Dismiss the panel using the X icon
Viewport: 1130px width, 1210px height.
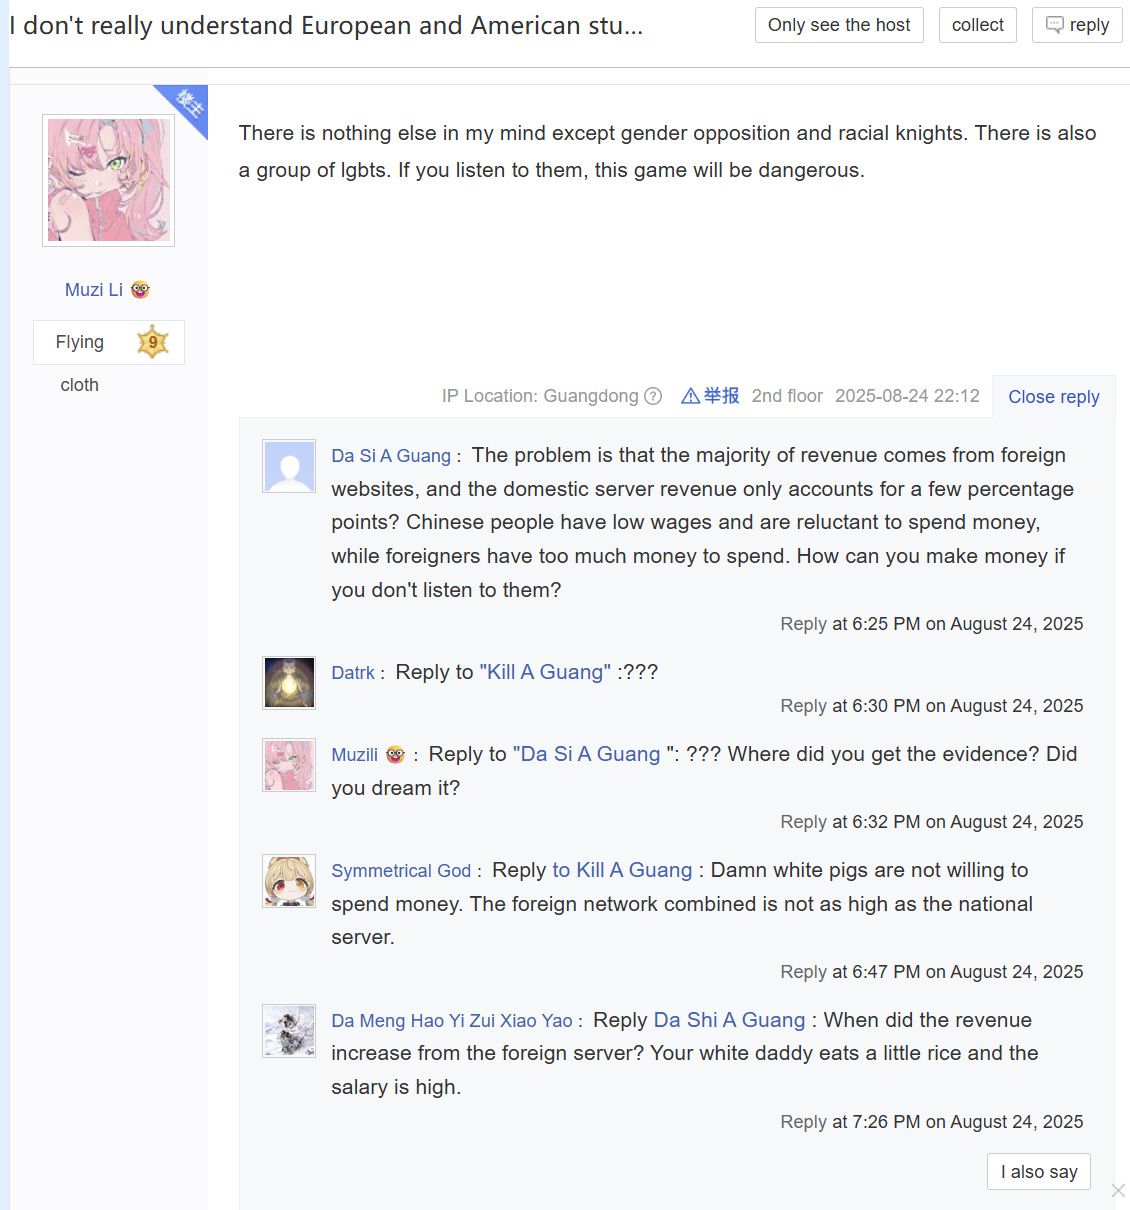click(x=1118, y=1190)
